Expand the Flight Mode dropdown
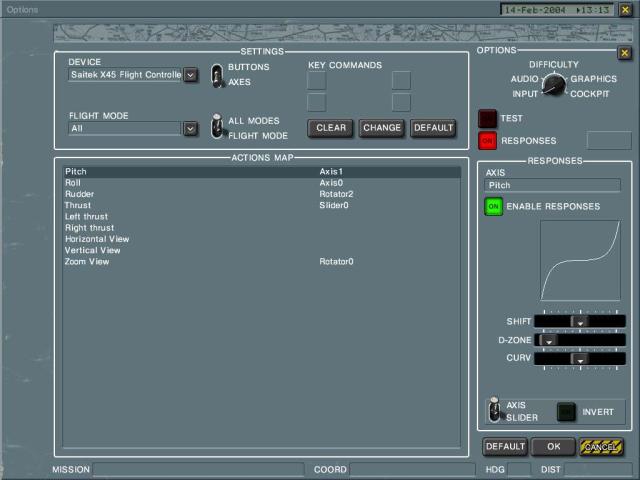Screen dimensions: 640x480 pos(190,128)
